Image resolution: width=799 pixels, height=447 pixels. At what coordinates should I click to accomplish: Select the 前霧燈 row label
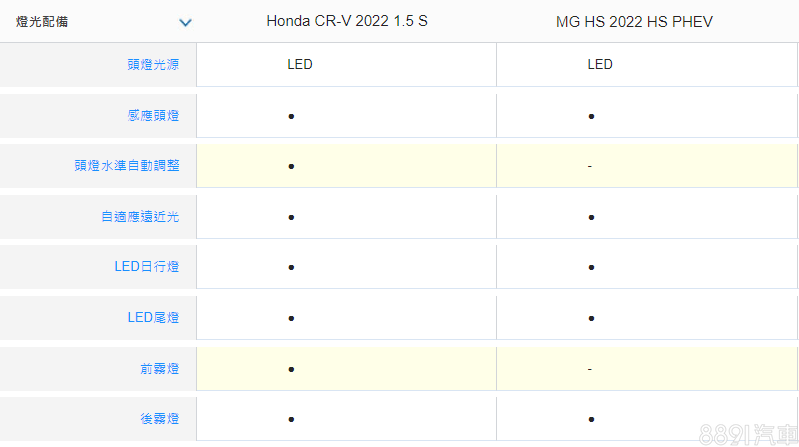click(x=159, y=368)
